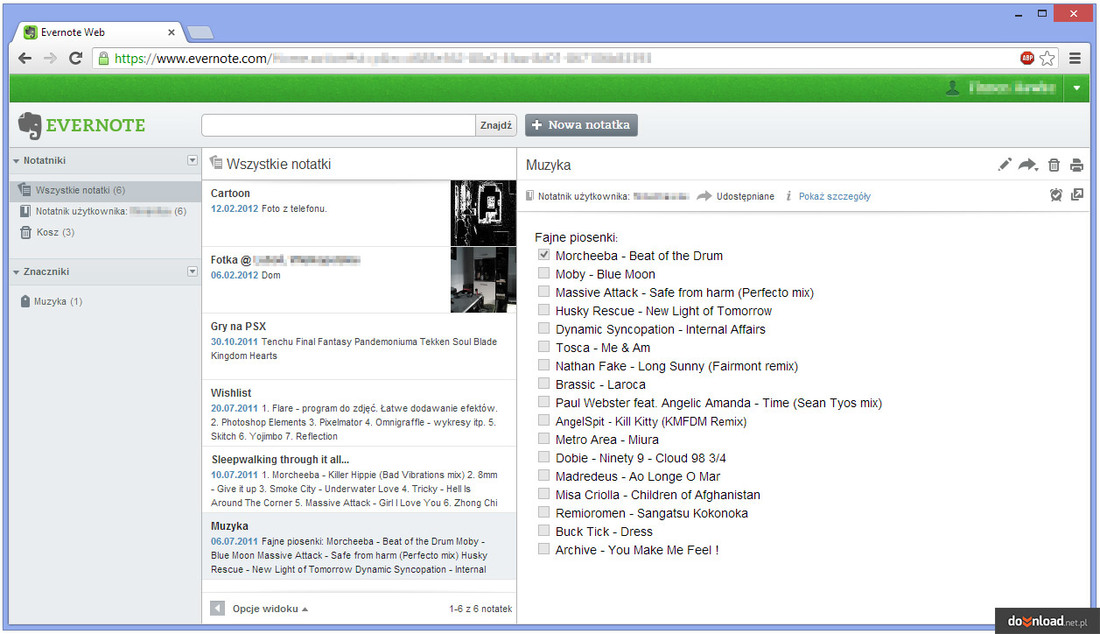The width and height of the screenshot is (1100, 634).
Task: Delete the Muzyka note with trash icon
Action: (1054, 165)
